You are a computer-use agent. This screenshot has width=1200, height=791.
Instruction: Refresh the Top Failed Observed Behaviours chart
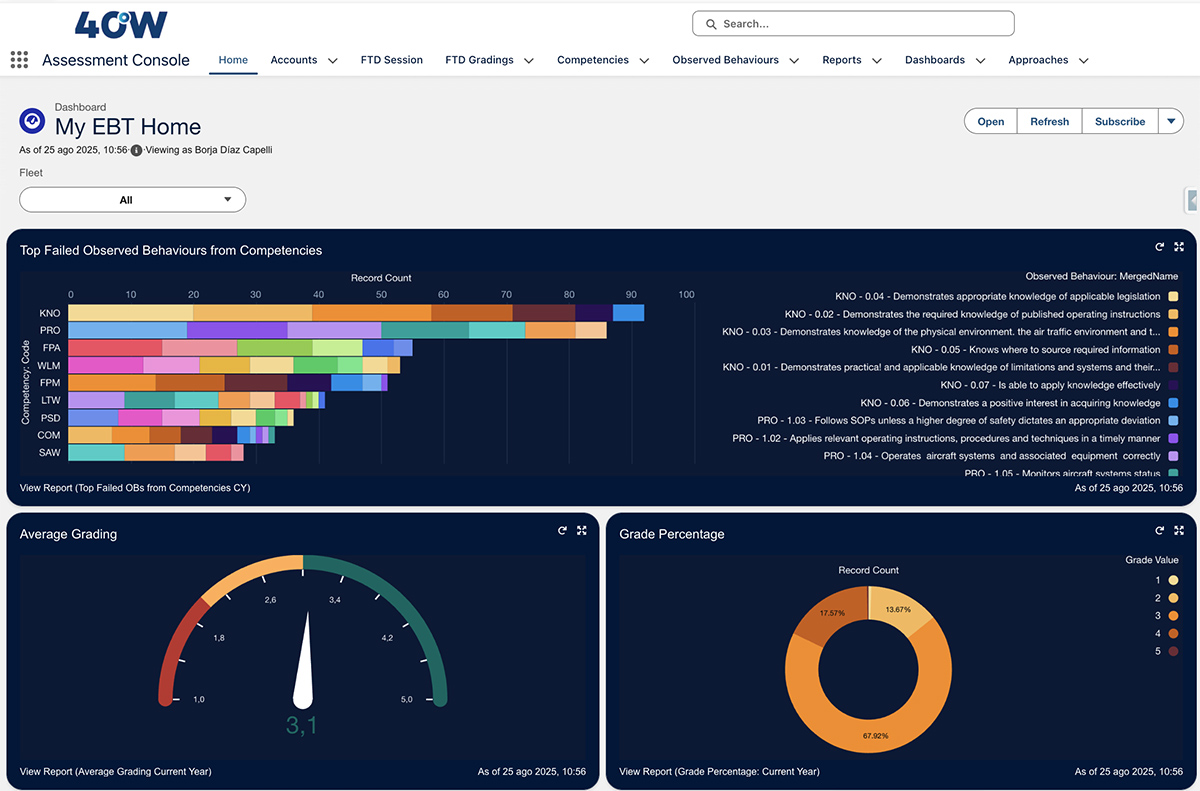[x=1160, y=247]
